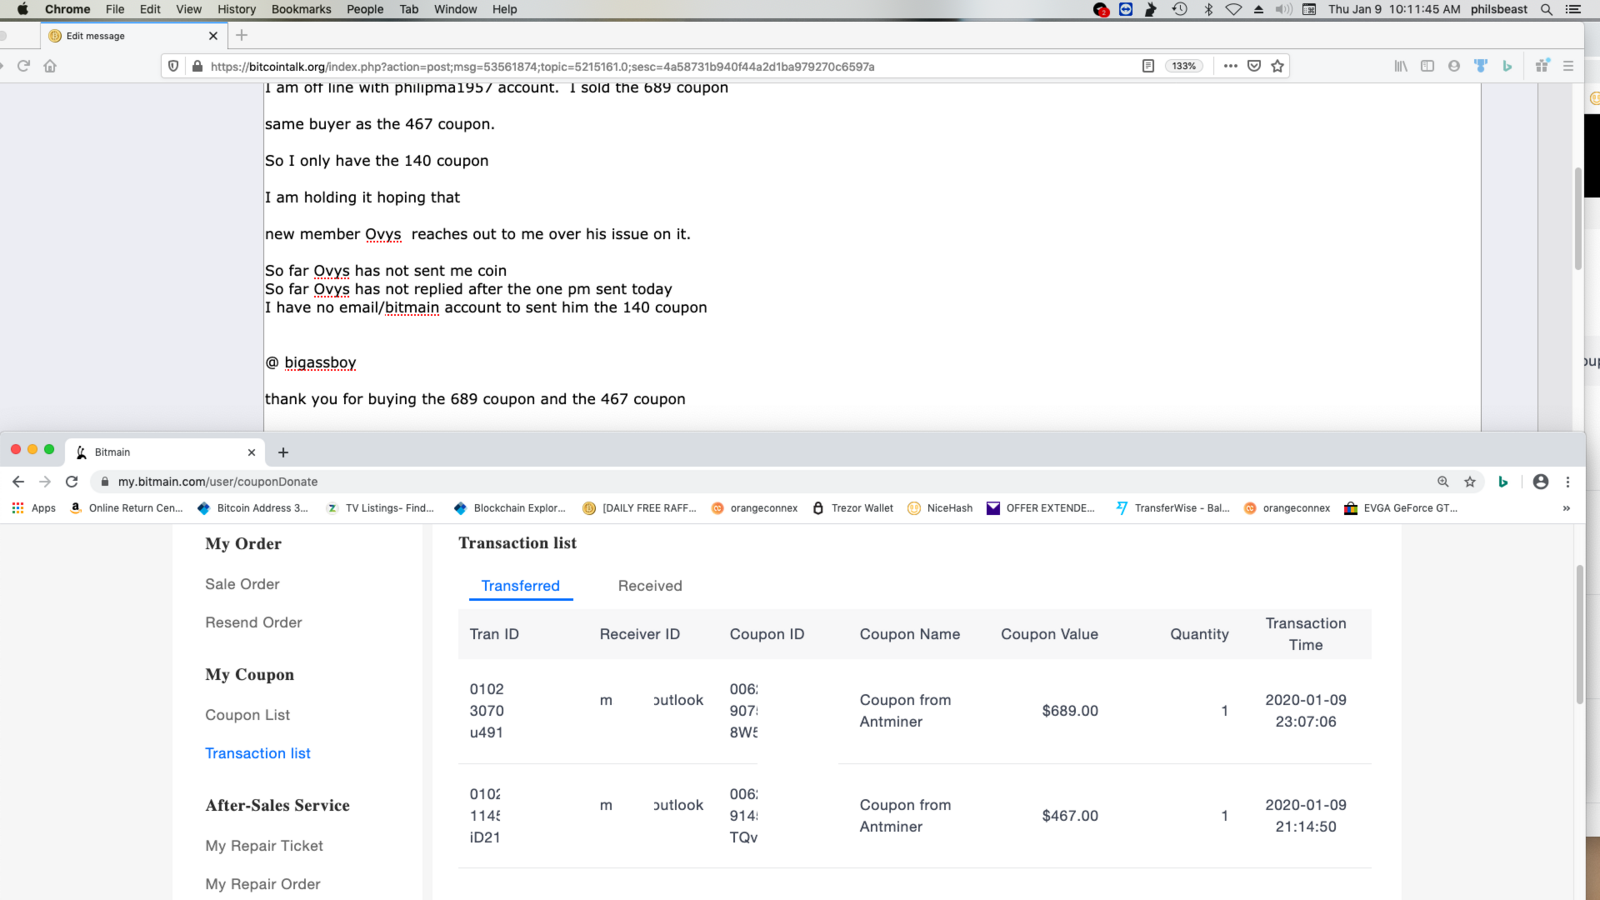Open the page actions three-dot menu in Firefox
The image size is (1600, 900).
pos(1230,66)
